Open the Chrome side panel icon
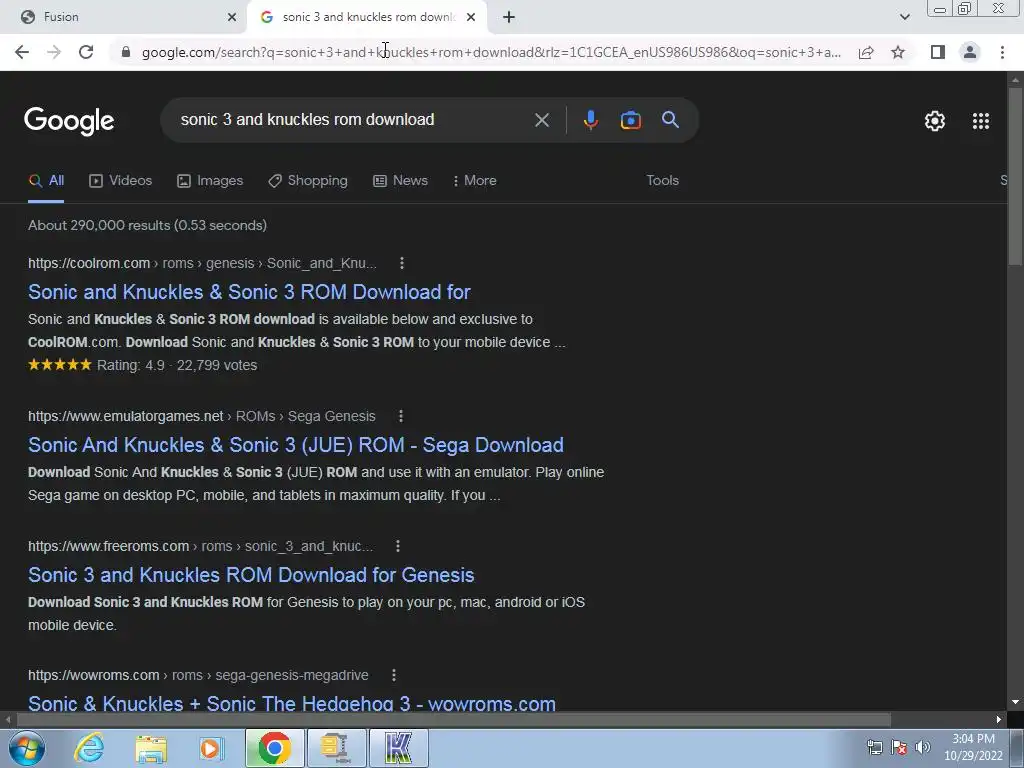Image resolution: width=1024 pixels, height=768 pixels. click(938, 52)
